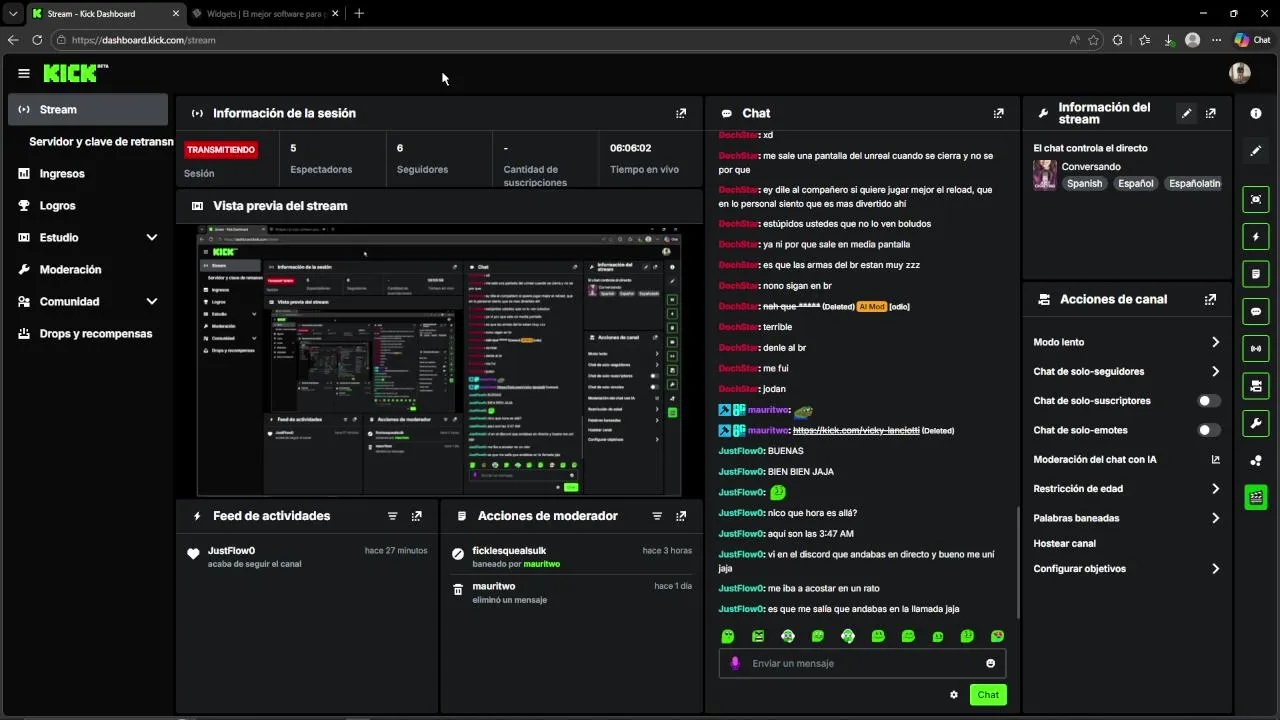Image resolution: width=1280 pixels, height=720 pixels.
Task: Toggle the document moderator actions sidebar icon
Action: click(x=1256, y=274)
